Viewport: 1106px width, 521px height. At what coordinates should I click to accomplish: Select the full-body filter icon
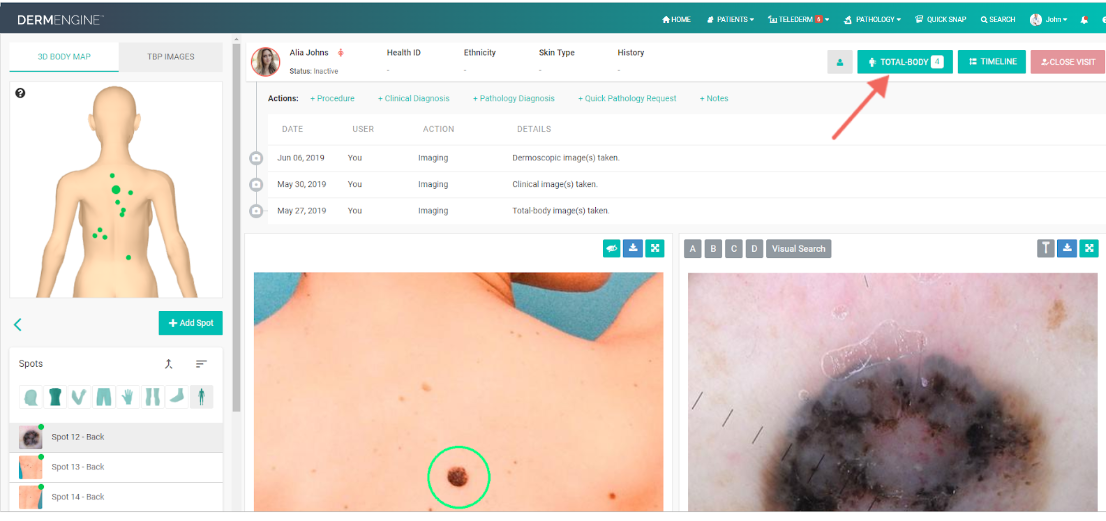pyautogui.click(x=201, y=397)
